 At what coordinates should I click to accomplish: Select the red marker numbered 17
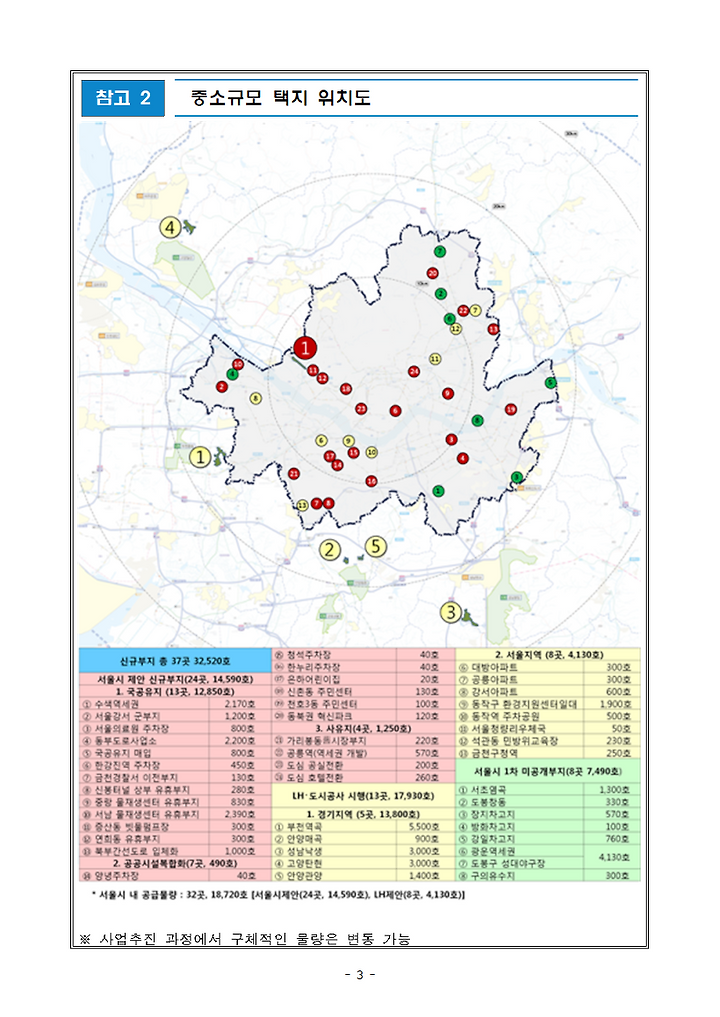pyautogui.click(x=330, y=457)
